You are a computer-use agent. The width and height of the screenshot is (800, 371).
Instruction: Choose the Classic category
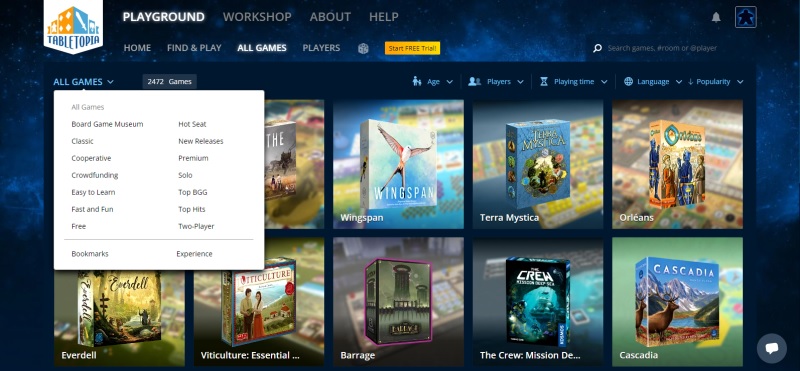coord(82,141)
